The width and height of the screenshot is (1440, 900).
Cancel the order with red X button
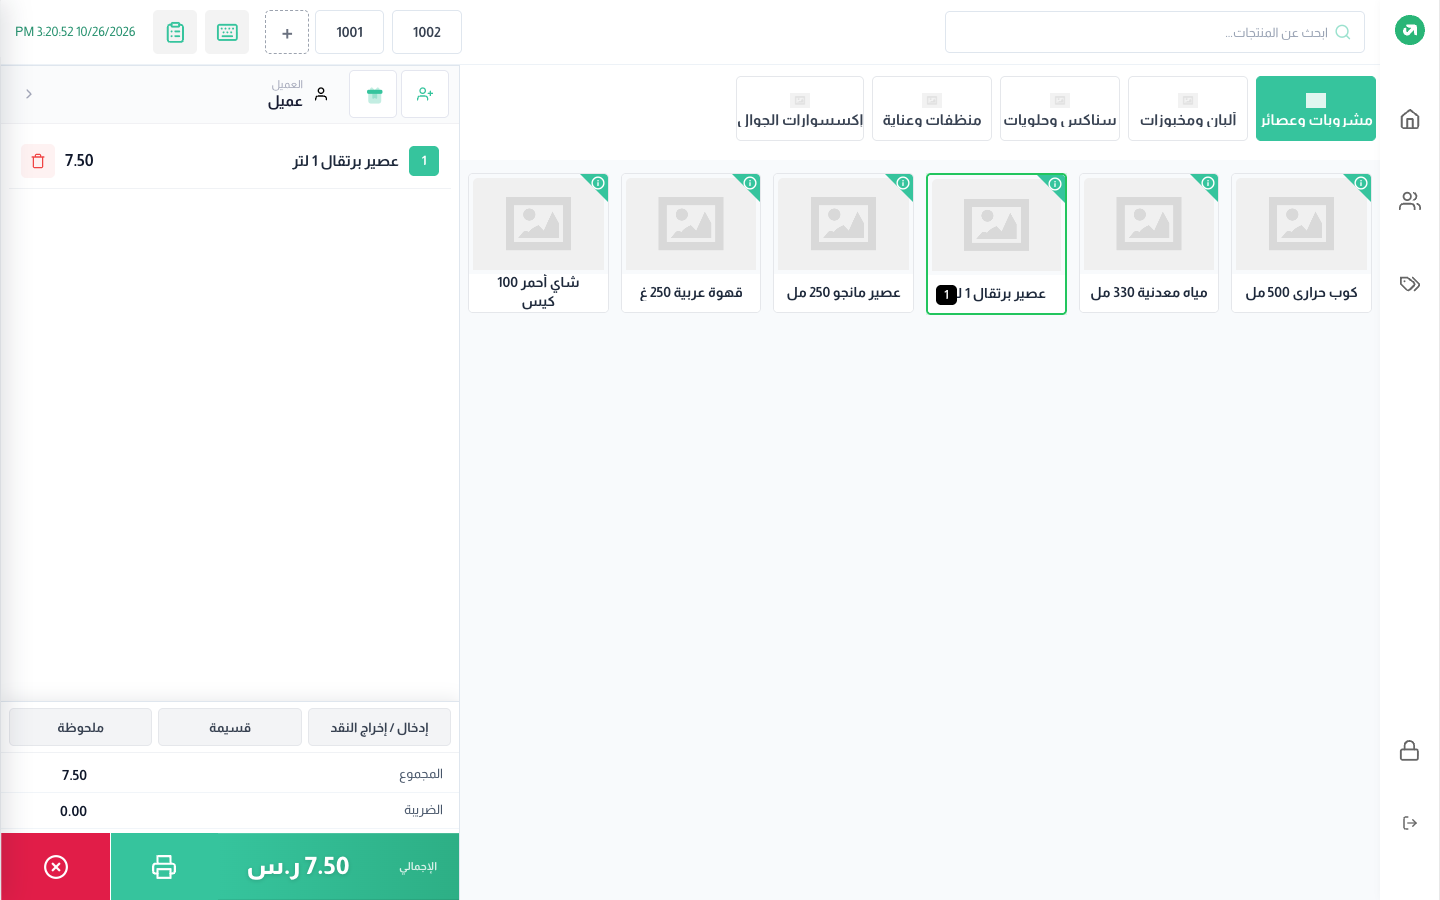pos(56,866)
